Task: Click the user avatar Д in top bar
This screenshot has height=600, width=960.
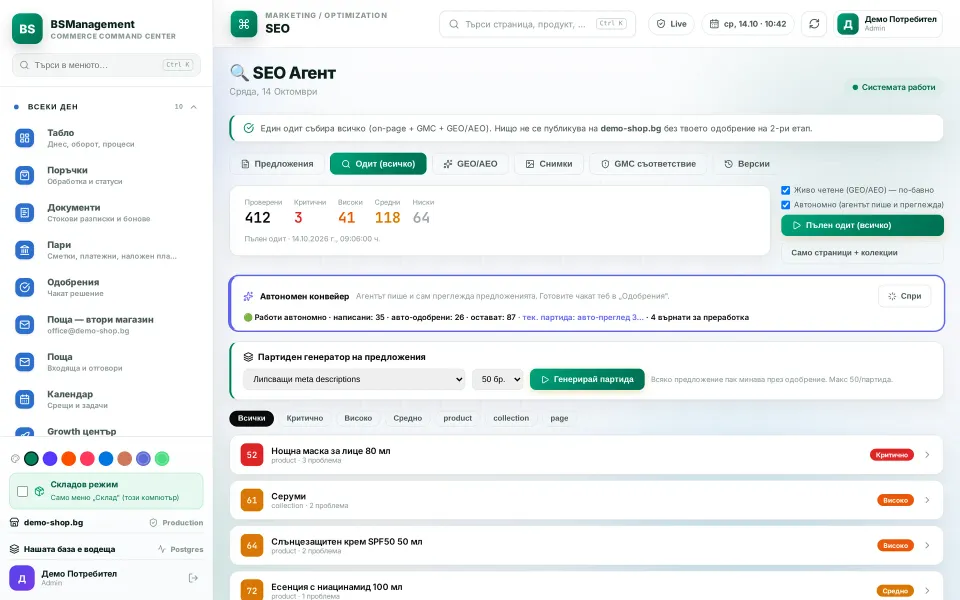Action: tap(848, 24)
